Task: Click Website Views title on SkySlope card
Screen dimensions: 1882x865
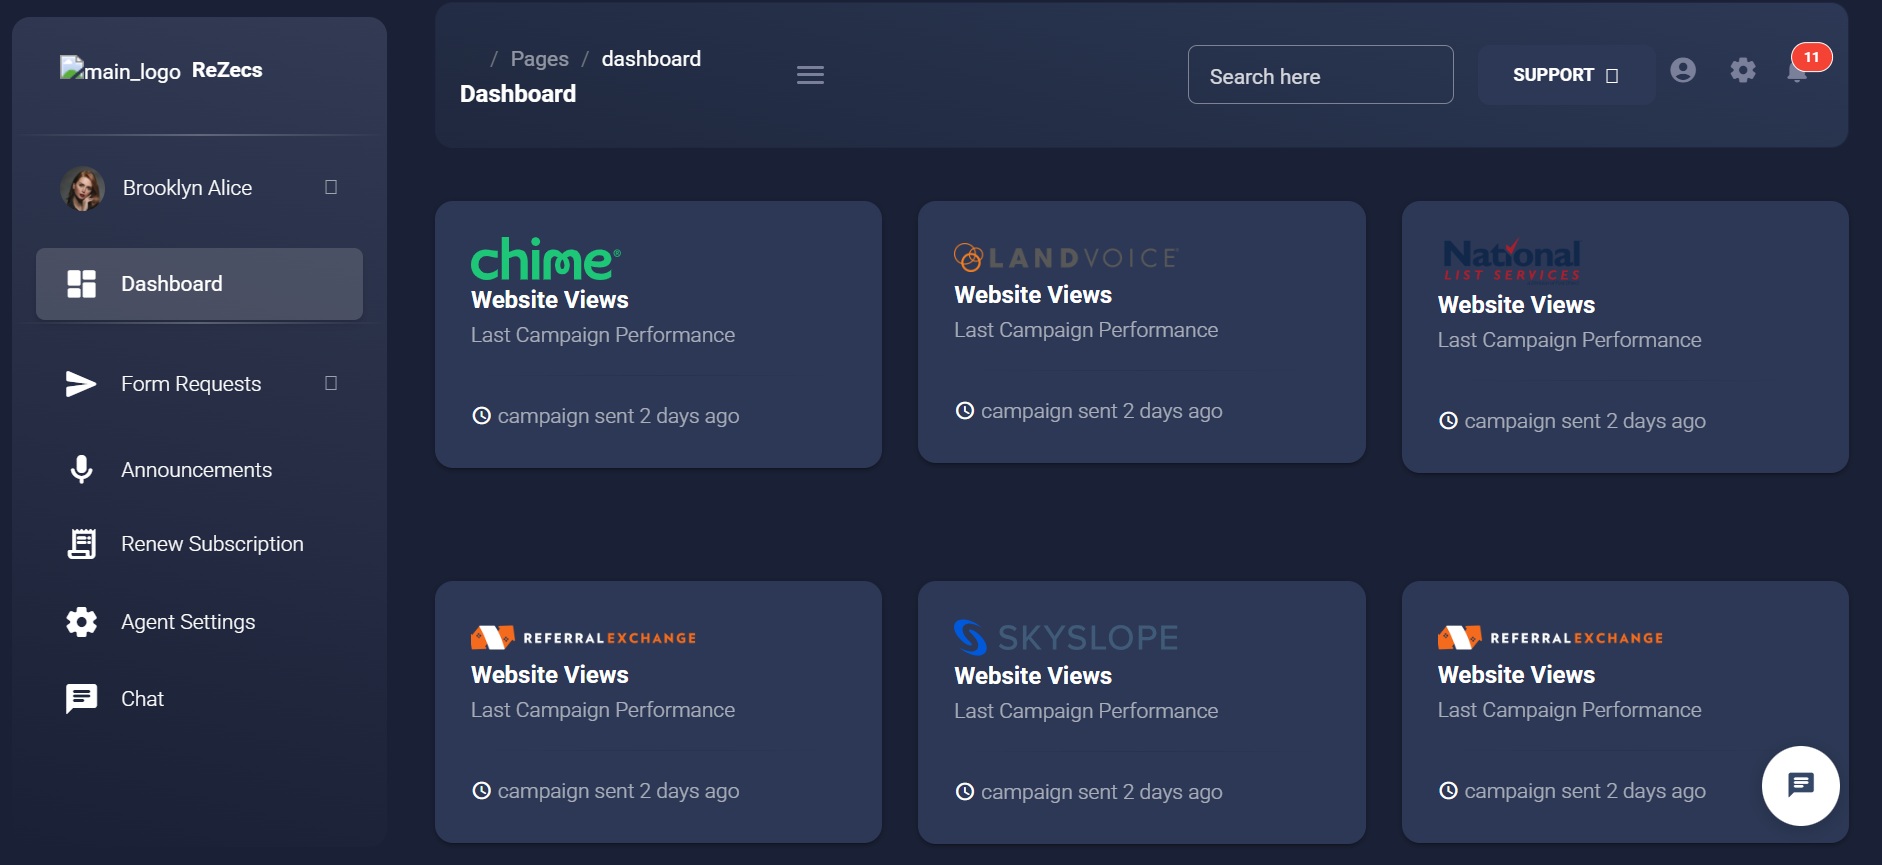Action: click(1033, 676)
